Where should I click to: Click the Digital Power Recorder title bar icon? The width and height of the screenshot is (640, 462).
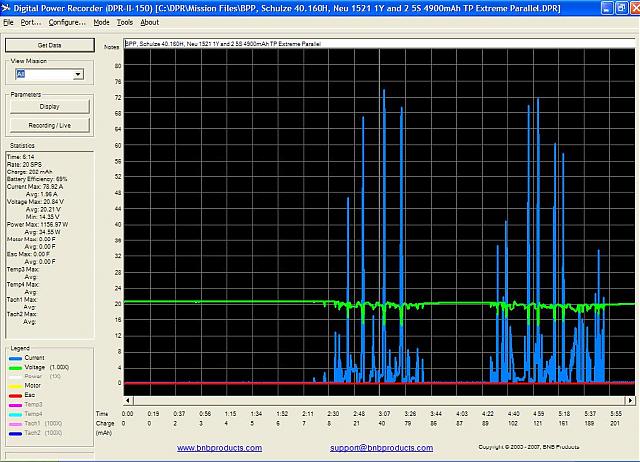(7, 7)
